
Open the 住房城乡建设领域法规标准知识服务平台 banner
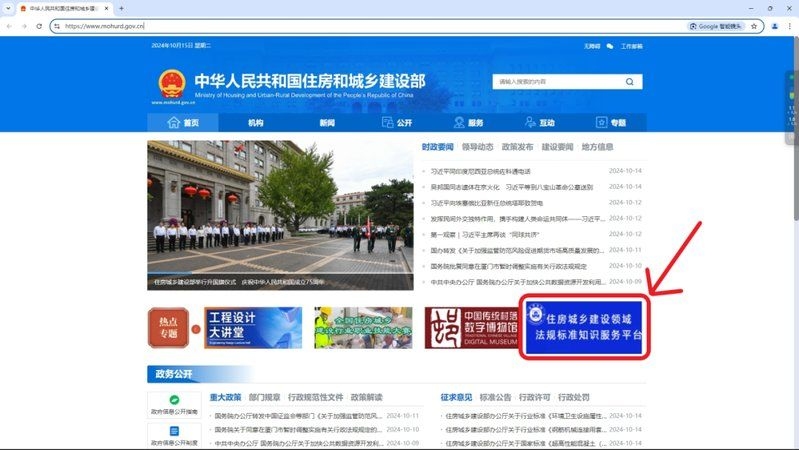(584, 327)
